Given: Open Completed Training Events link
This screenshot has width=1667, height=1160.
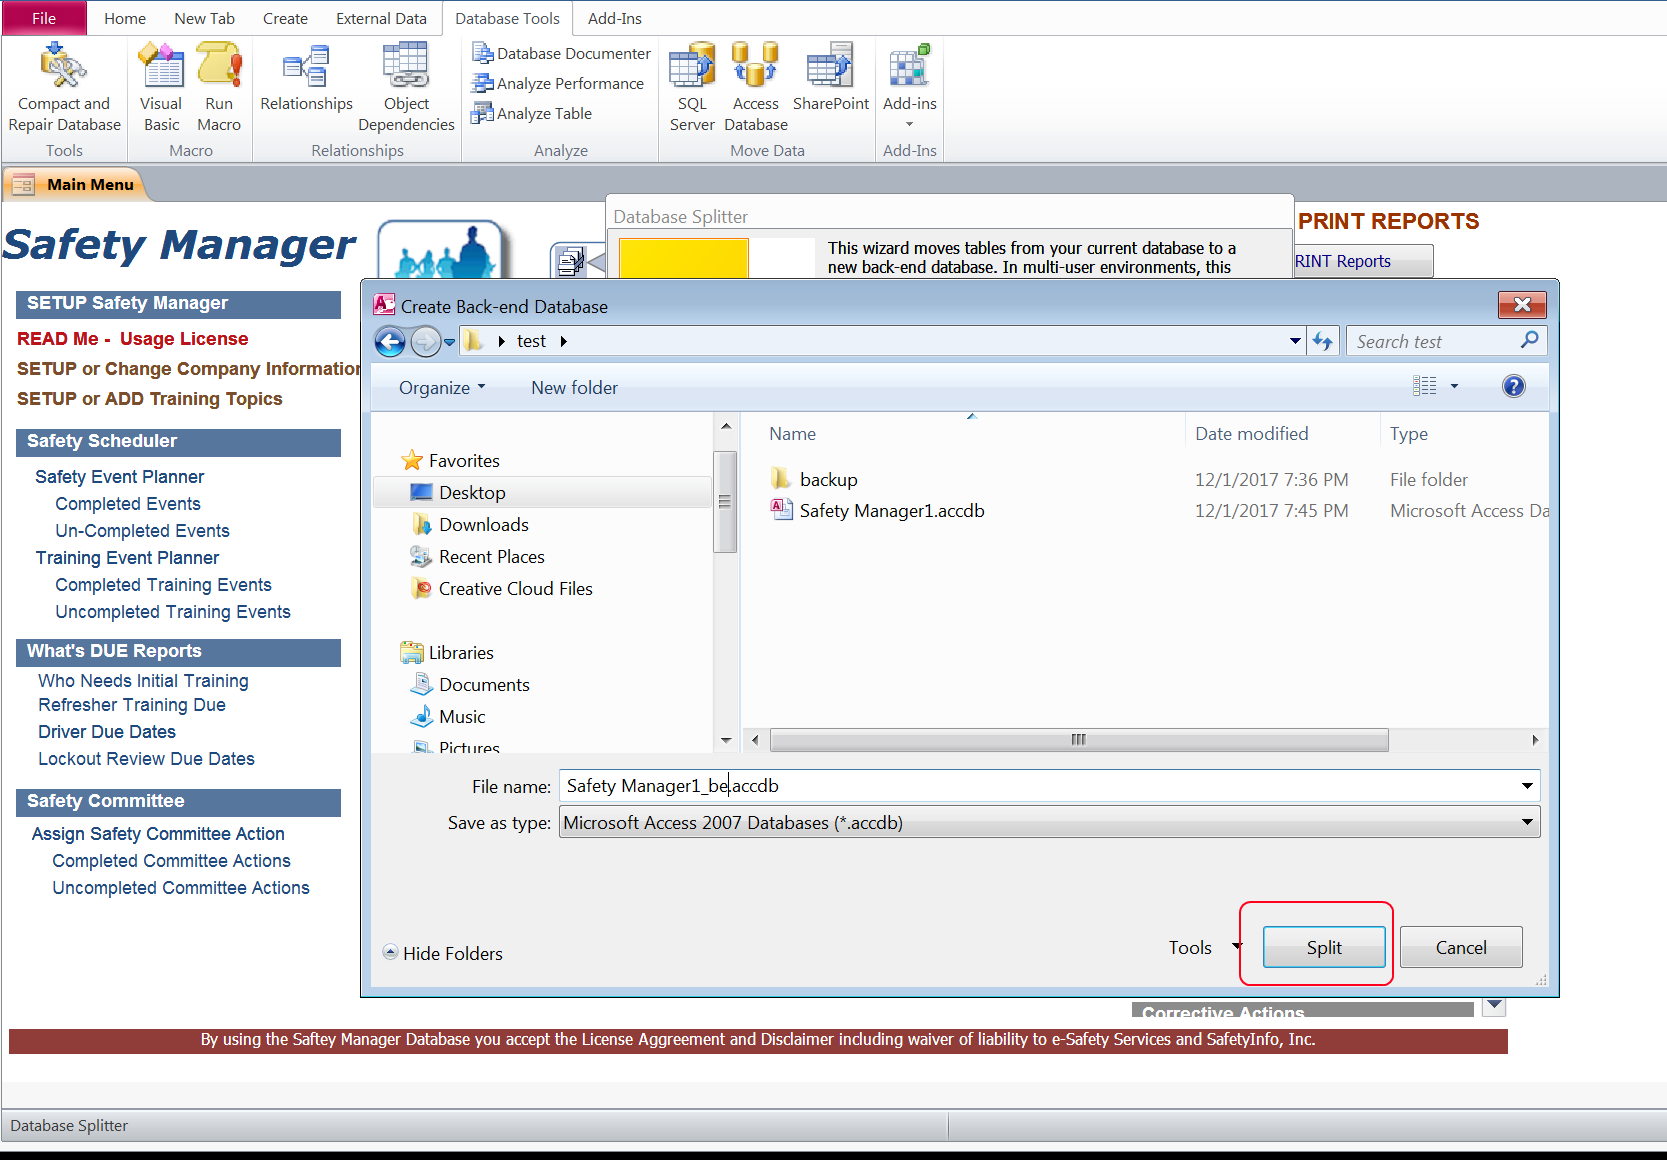Looking at the screenshot, I should point(163,585).
